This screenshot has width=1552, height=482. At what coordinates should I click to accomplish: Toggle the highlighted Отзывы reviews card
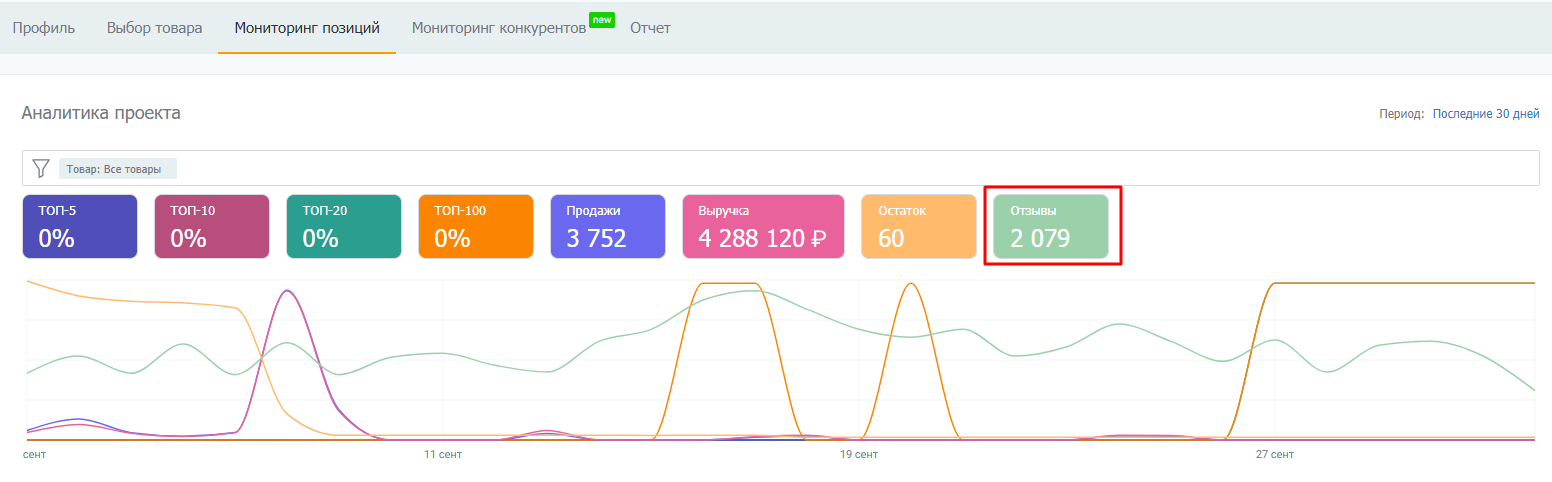coord(1050,227)
